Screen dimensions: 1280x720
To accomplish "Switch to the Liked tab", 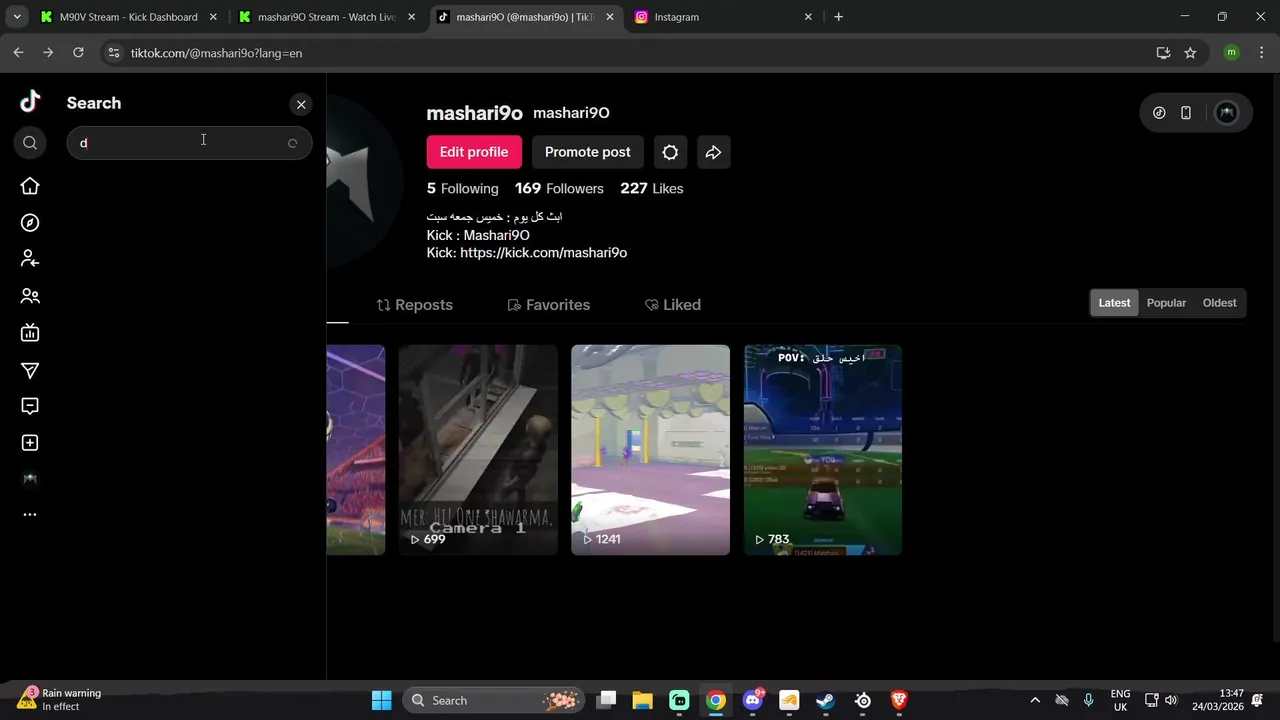I will click(672, 305).
